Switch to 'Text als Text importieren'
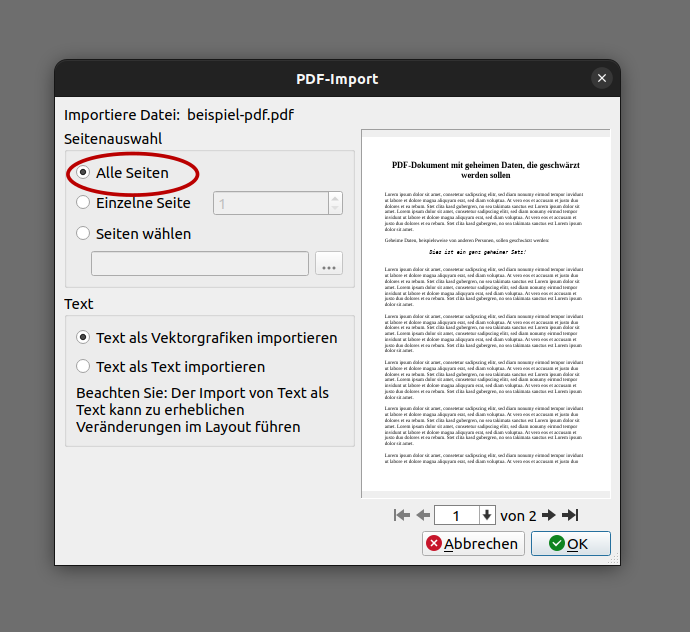The width and height of the screenshot is (690, 632). pyautogui.click(x=83, y=367)
